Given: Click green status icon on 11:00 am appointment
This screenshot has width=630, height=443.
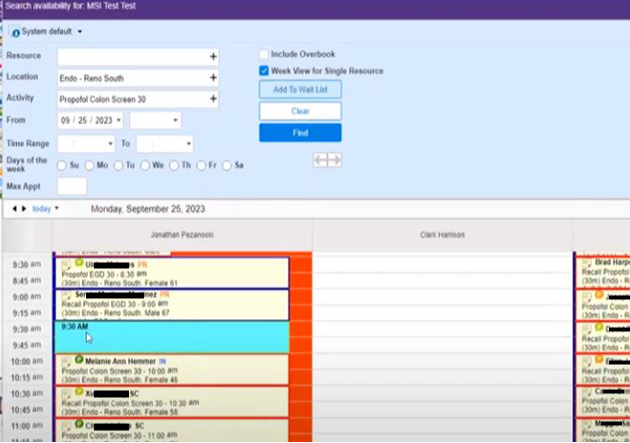Looking at the screenshot, I should [79, 424].
